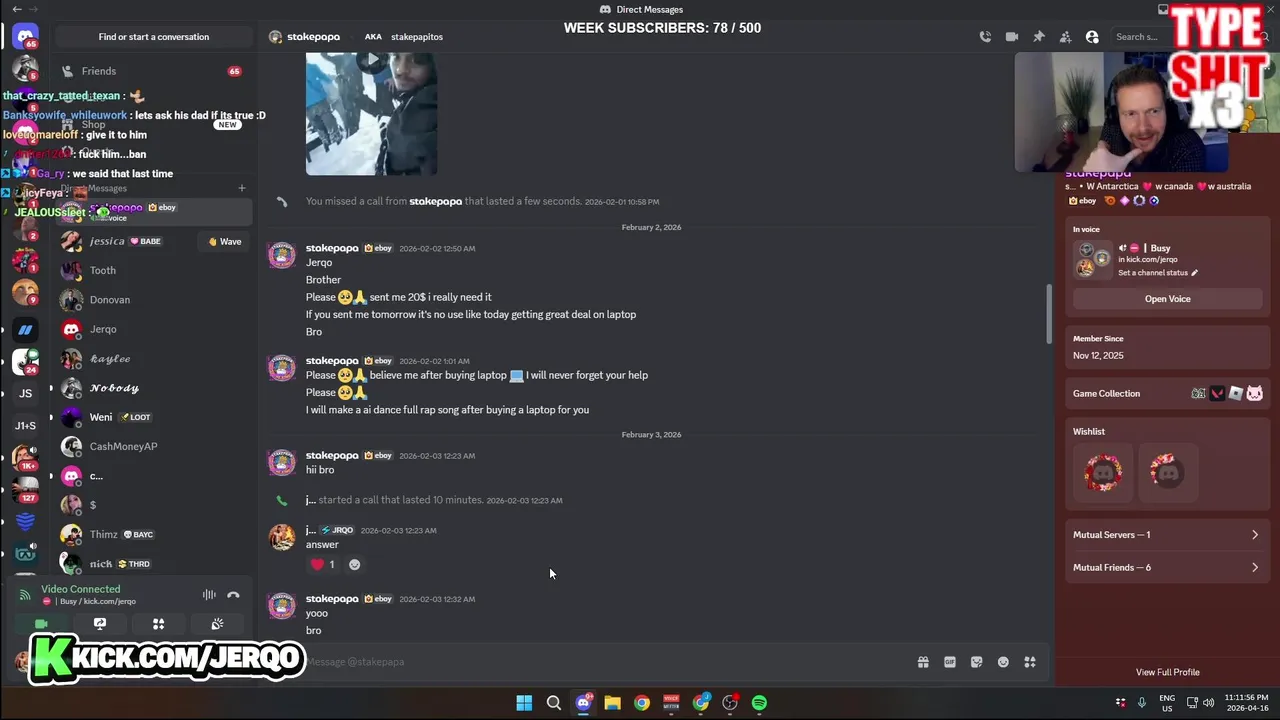Open the sticker picker
The height and width of the screenshot is (720, 1280).
pyautogui.click(x=977, y=662)
